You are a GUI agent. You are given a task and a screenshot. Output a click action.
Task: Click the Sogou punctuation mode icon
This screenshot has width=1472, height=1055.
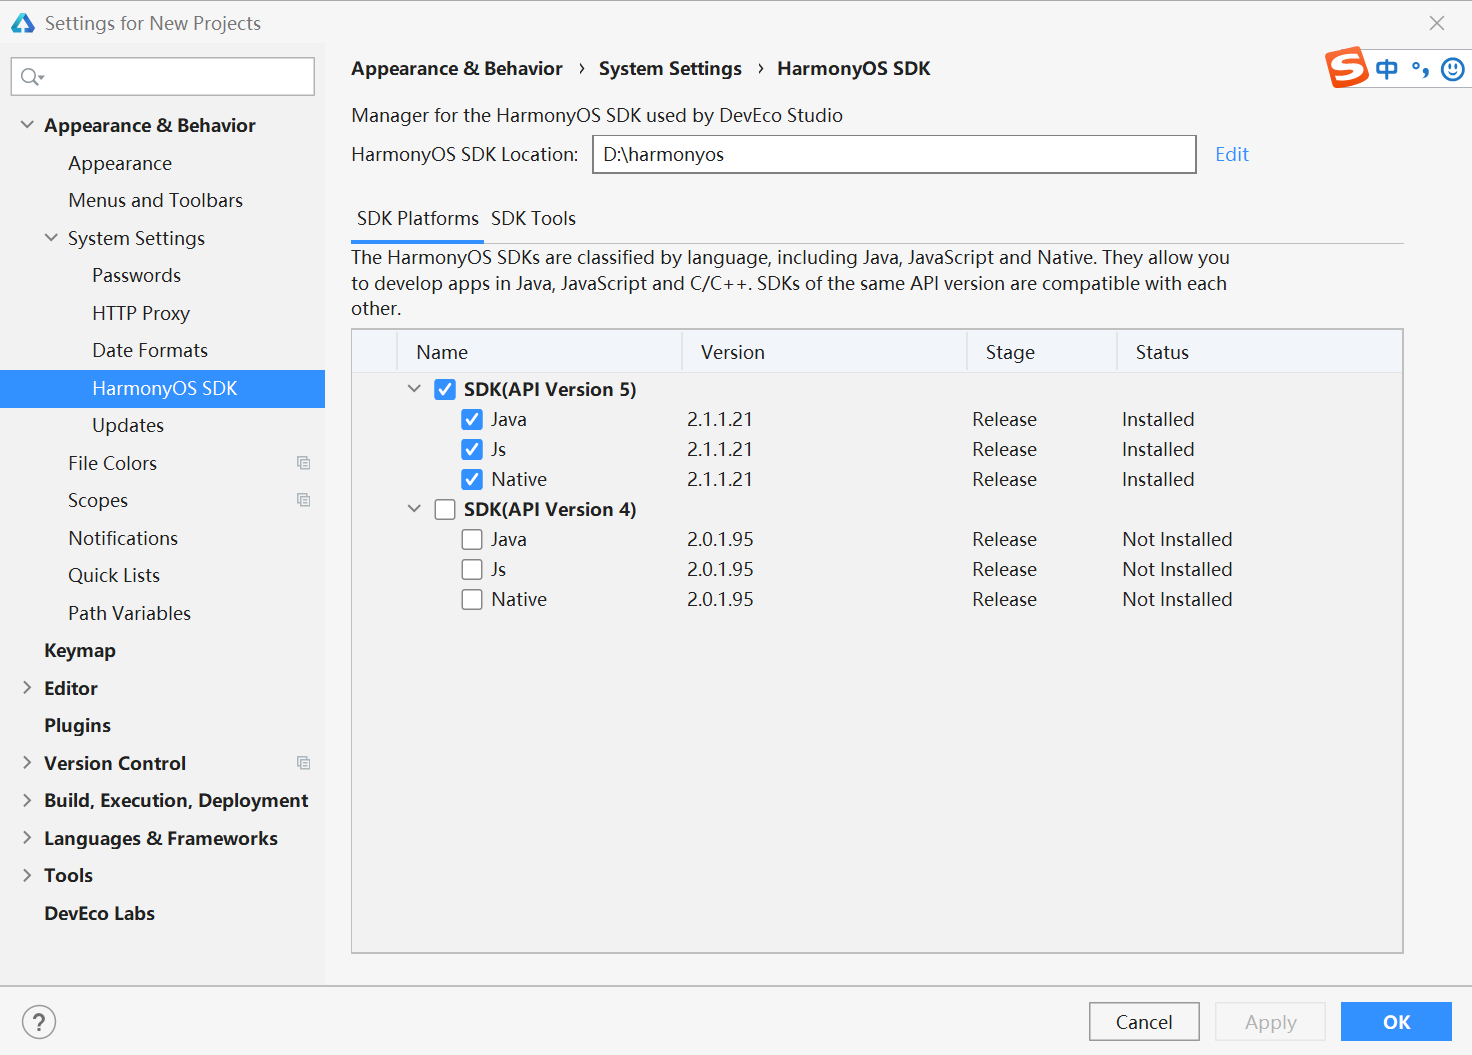click(1420, 69)
